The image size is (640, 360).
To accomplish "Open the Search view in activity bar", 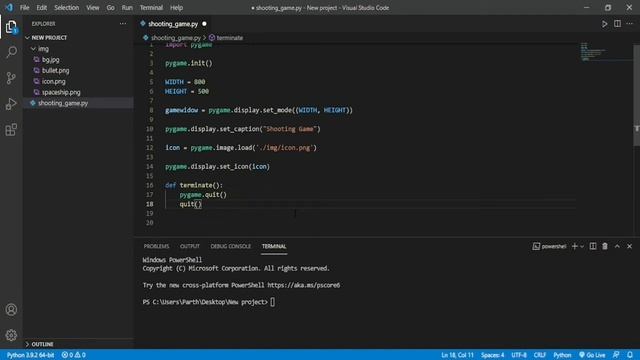I will (11, 52).
